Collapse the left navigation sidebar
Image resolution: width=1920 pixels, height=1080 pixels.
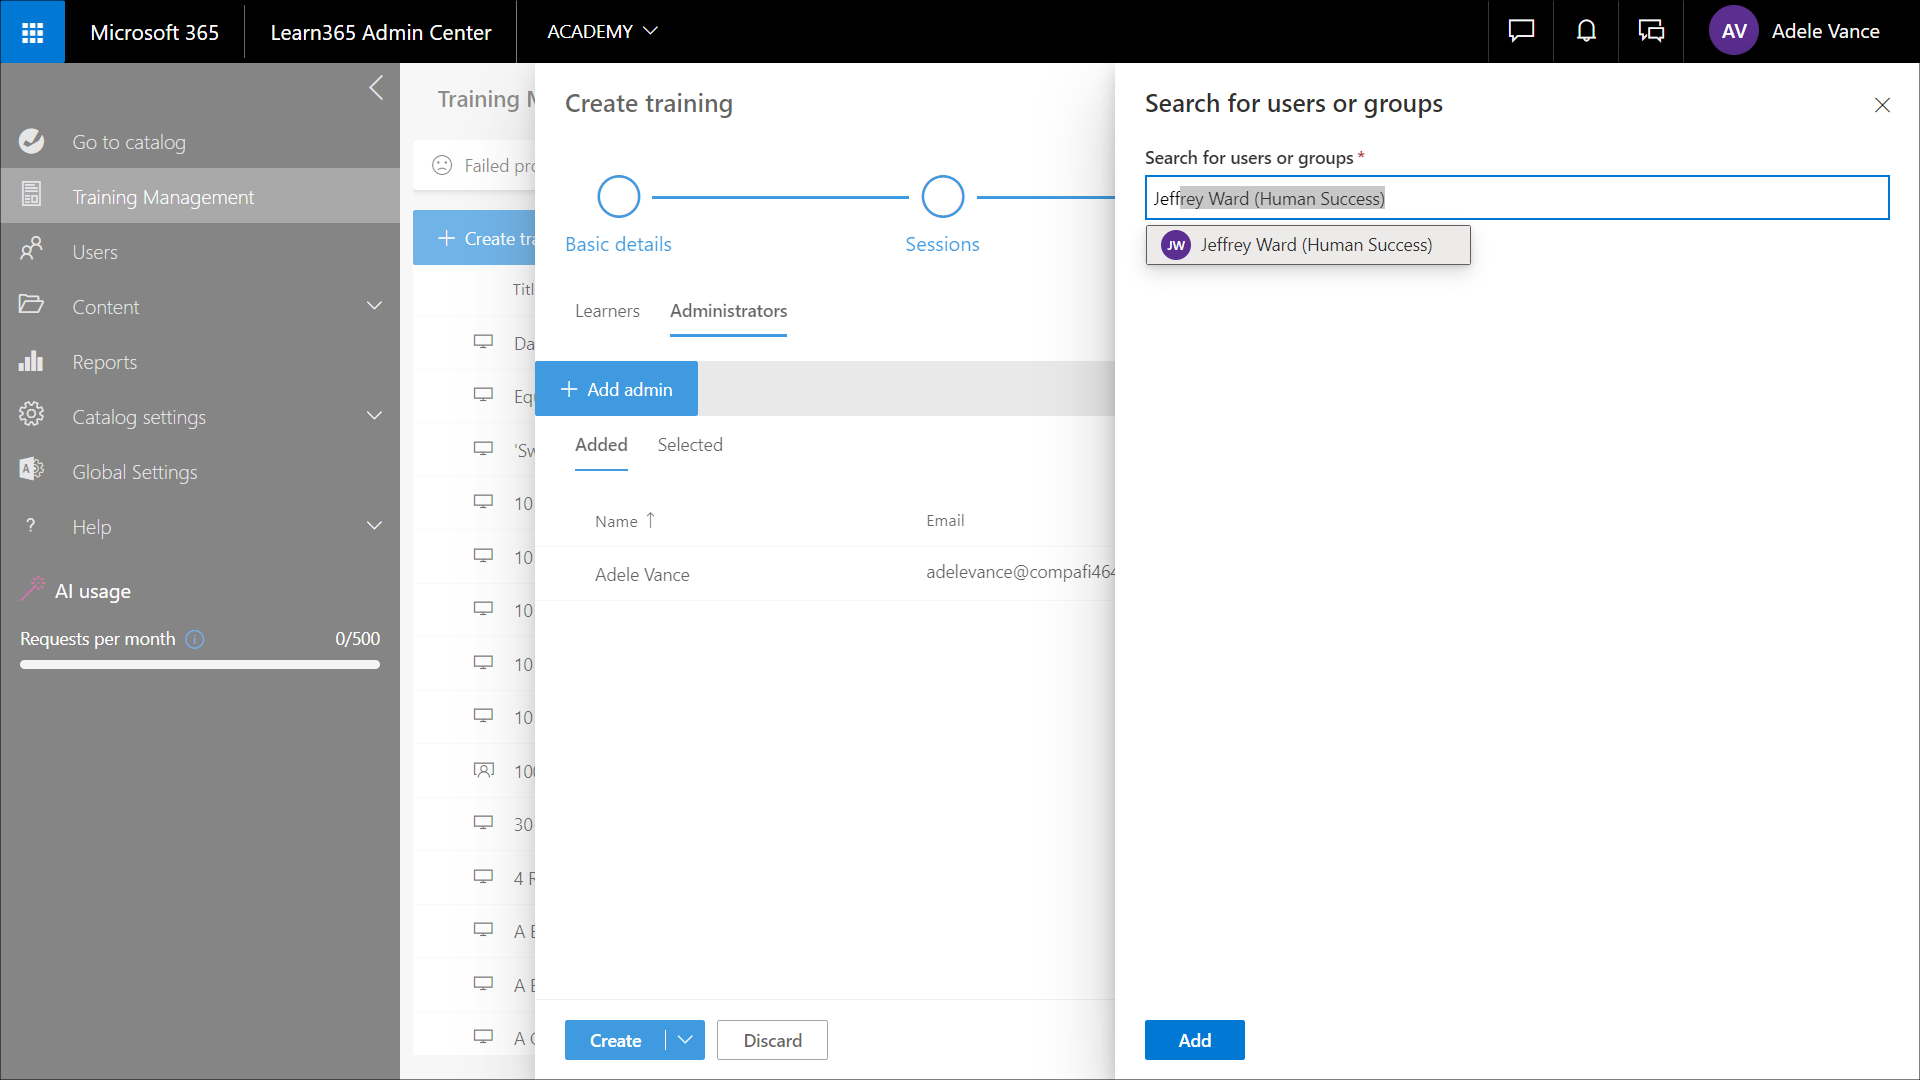click(x=376, y=88)
